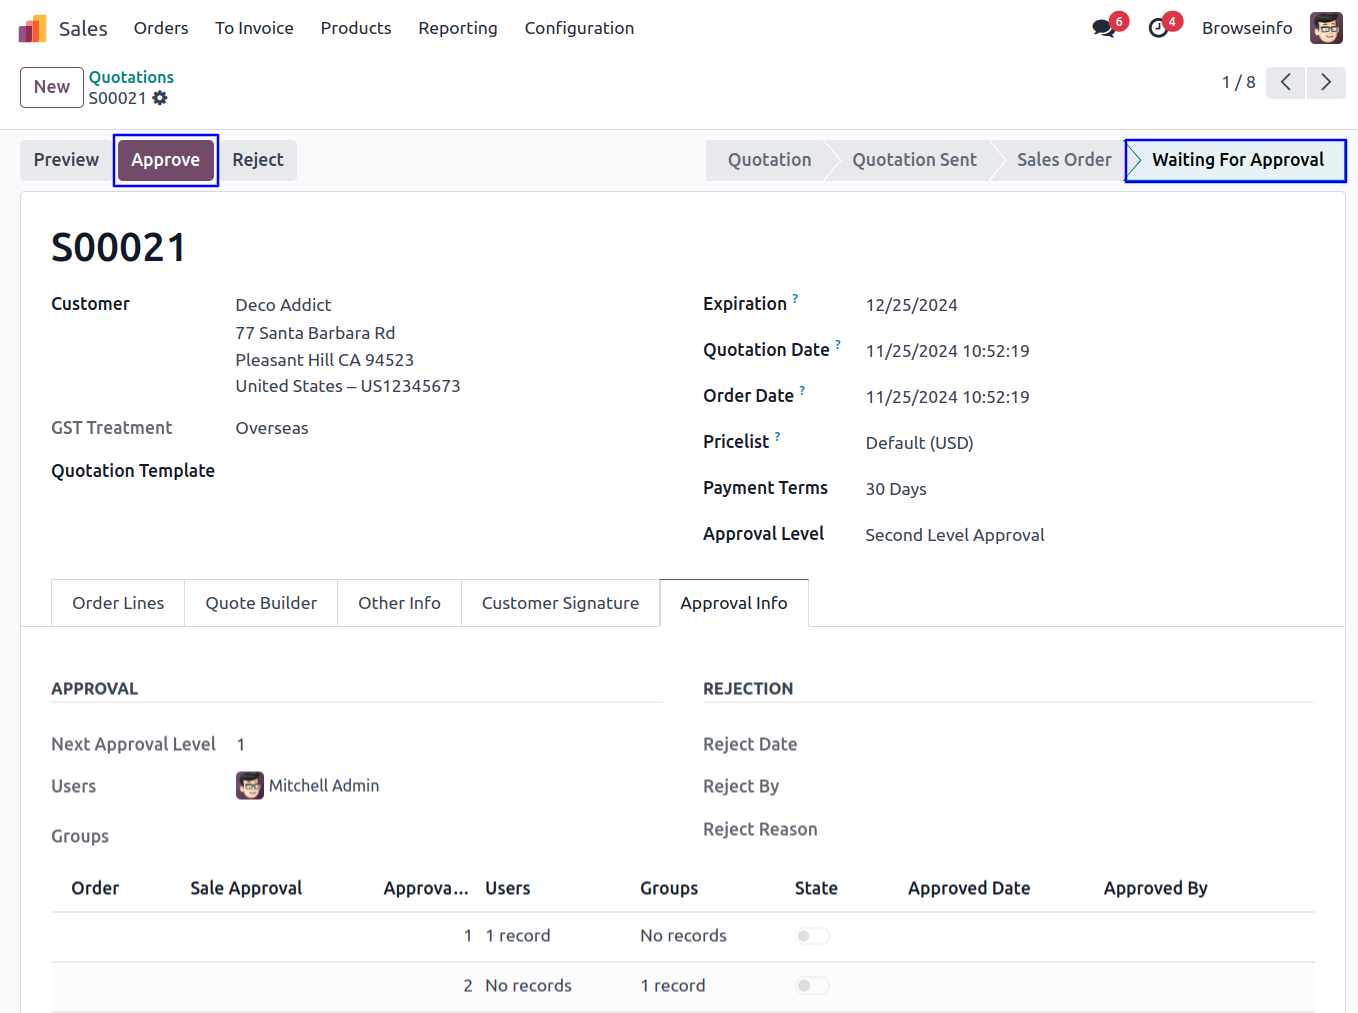Open the Customer Signature tab
Screen dimensions: 1358x1013
pos(560,603)
